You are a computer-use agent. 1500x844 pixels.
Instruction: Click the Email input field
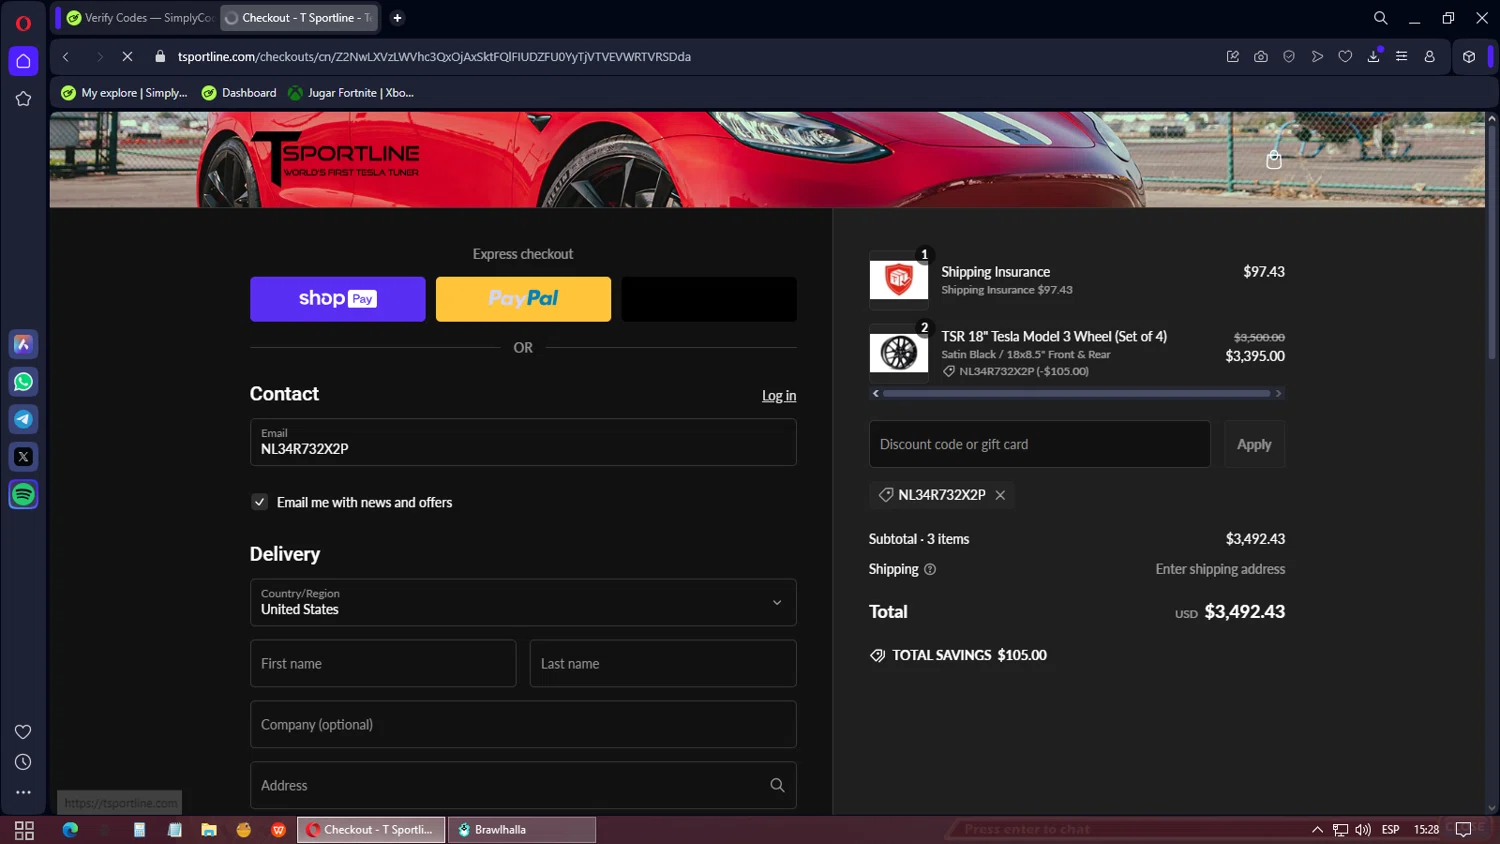tap(523, 442)
